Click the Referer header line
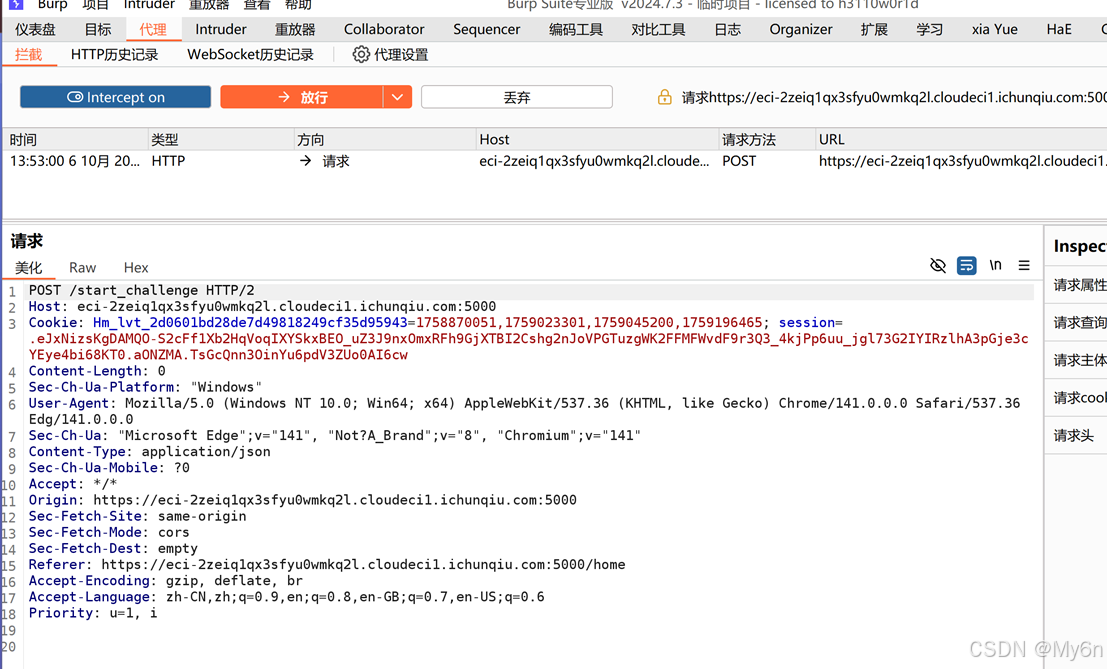This screenshot has width=1107, height=669. tap(327, 564)
